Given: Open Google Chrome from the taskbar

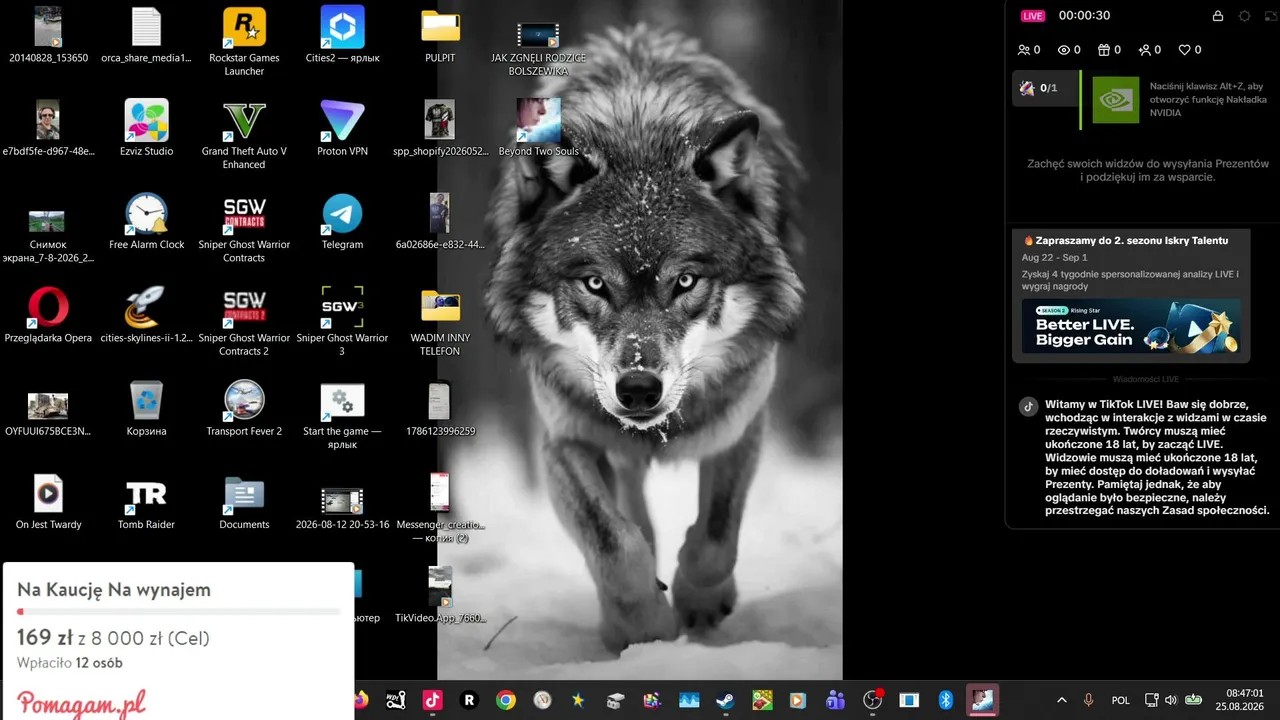Looking at the screenshot, I should (x=506, y=700).
